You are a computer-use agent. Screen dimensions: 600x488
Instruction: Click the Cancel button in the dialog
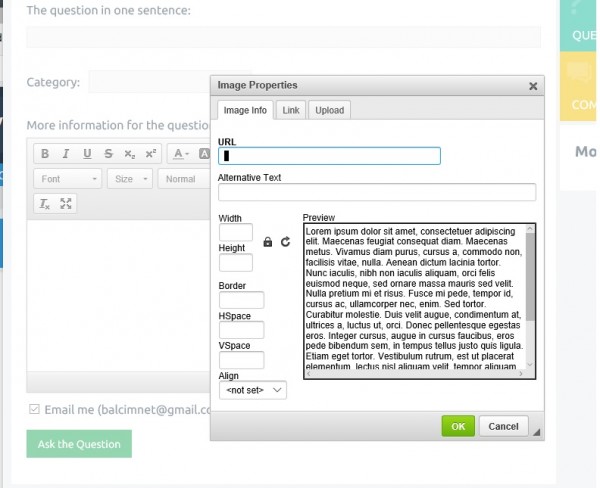click(x=503, y=426)
